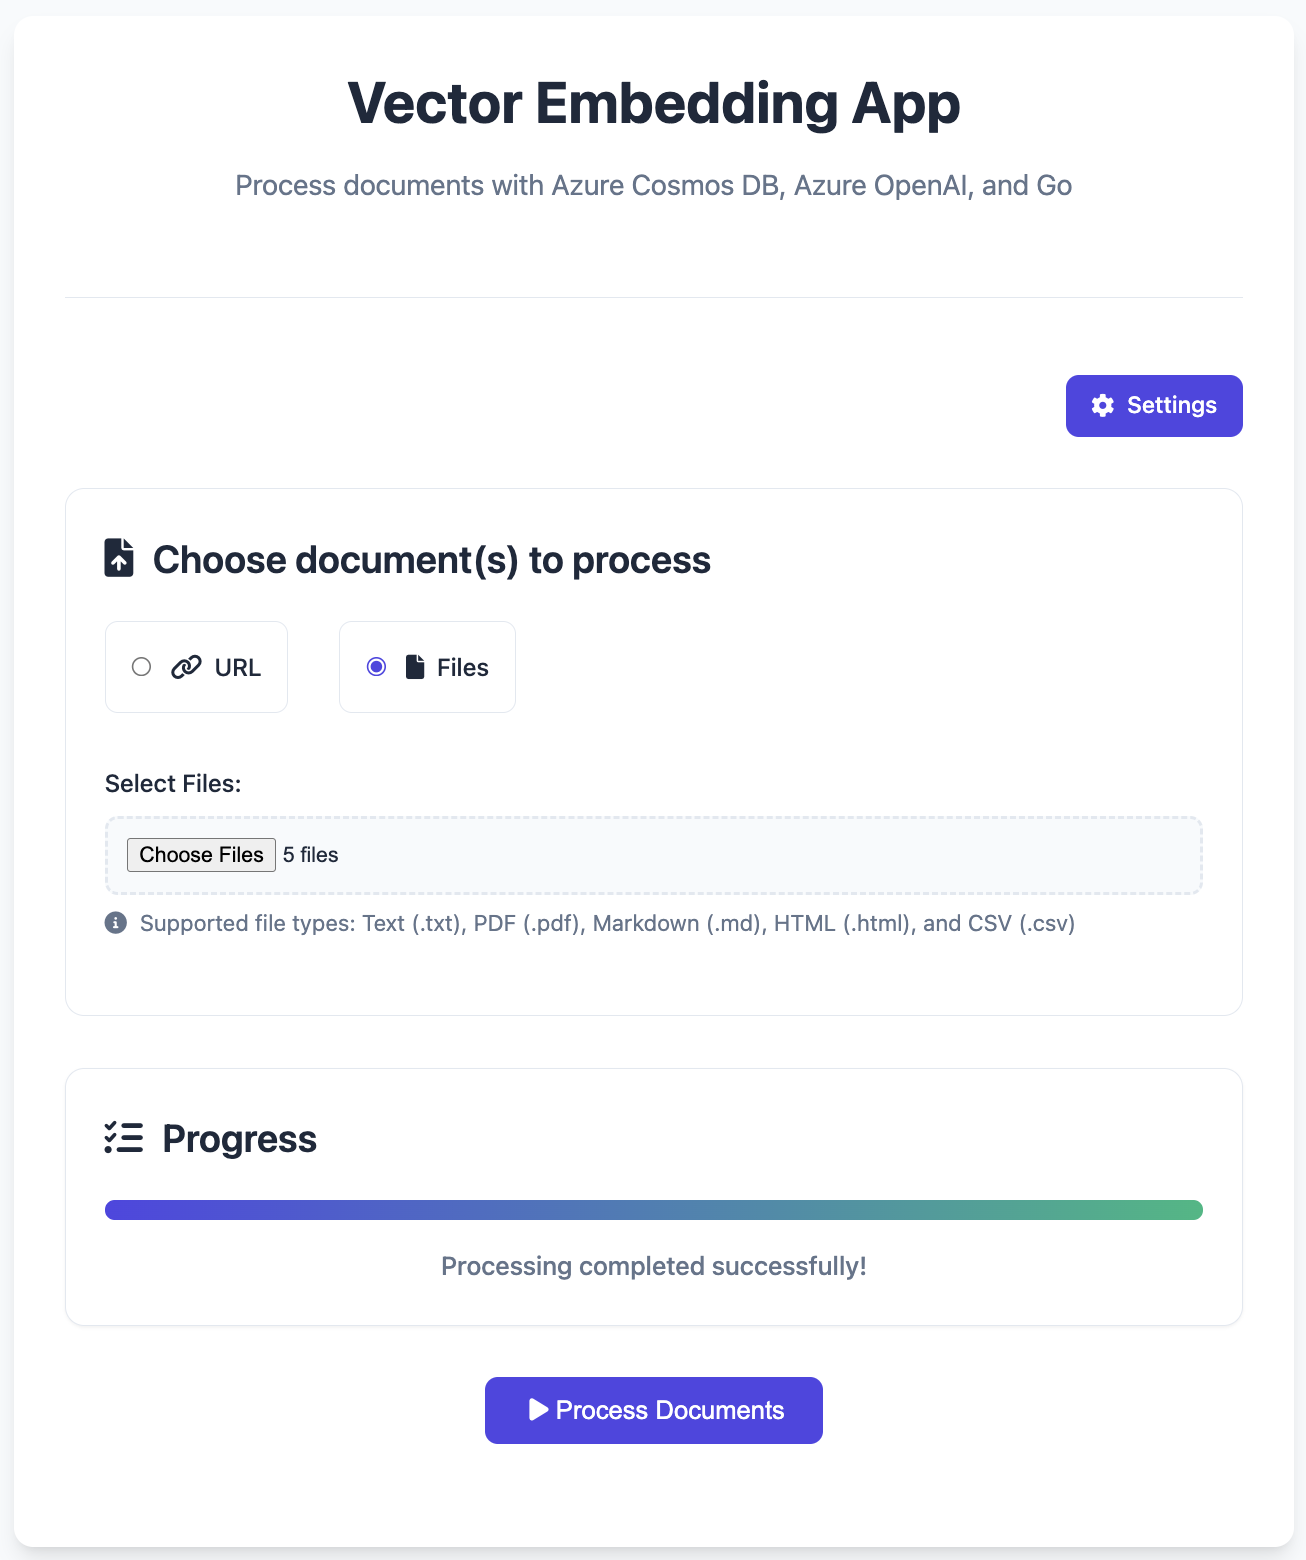The height and width of the screenshot is (1560, 1306).
Task: Click the gradient progress bar
Action: pyautogui.click(x=654, y=1210)
